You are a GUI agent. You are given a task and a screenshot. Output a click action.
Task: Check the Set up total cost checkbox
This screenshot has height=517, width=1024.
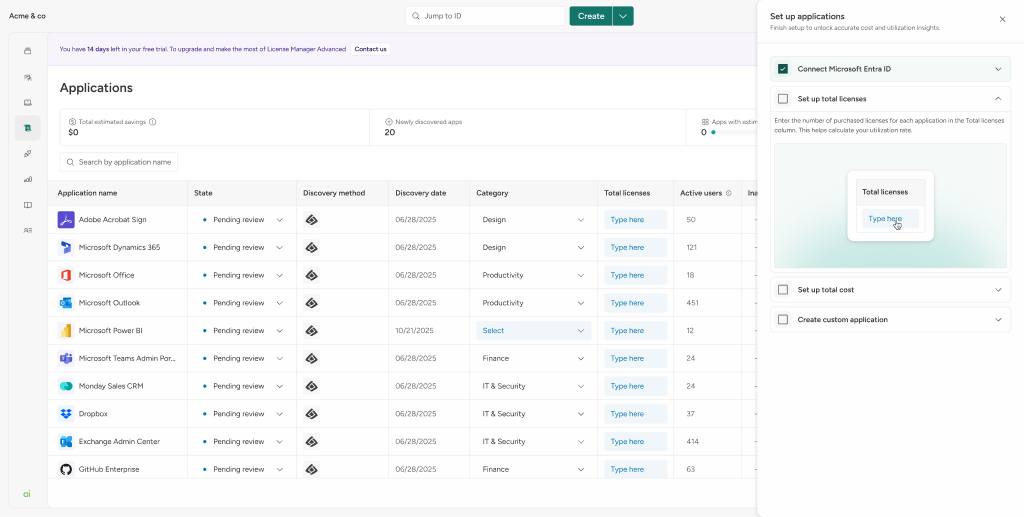(783, 290)
